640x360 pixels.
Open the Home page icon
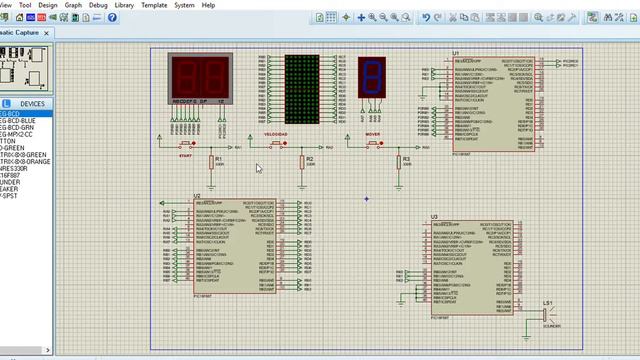point(19,18)
